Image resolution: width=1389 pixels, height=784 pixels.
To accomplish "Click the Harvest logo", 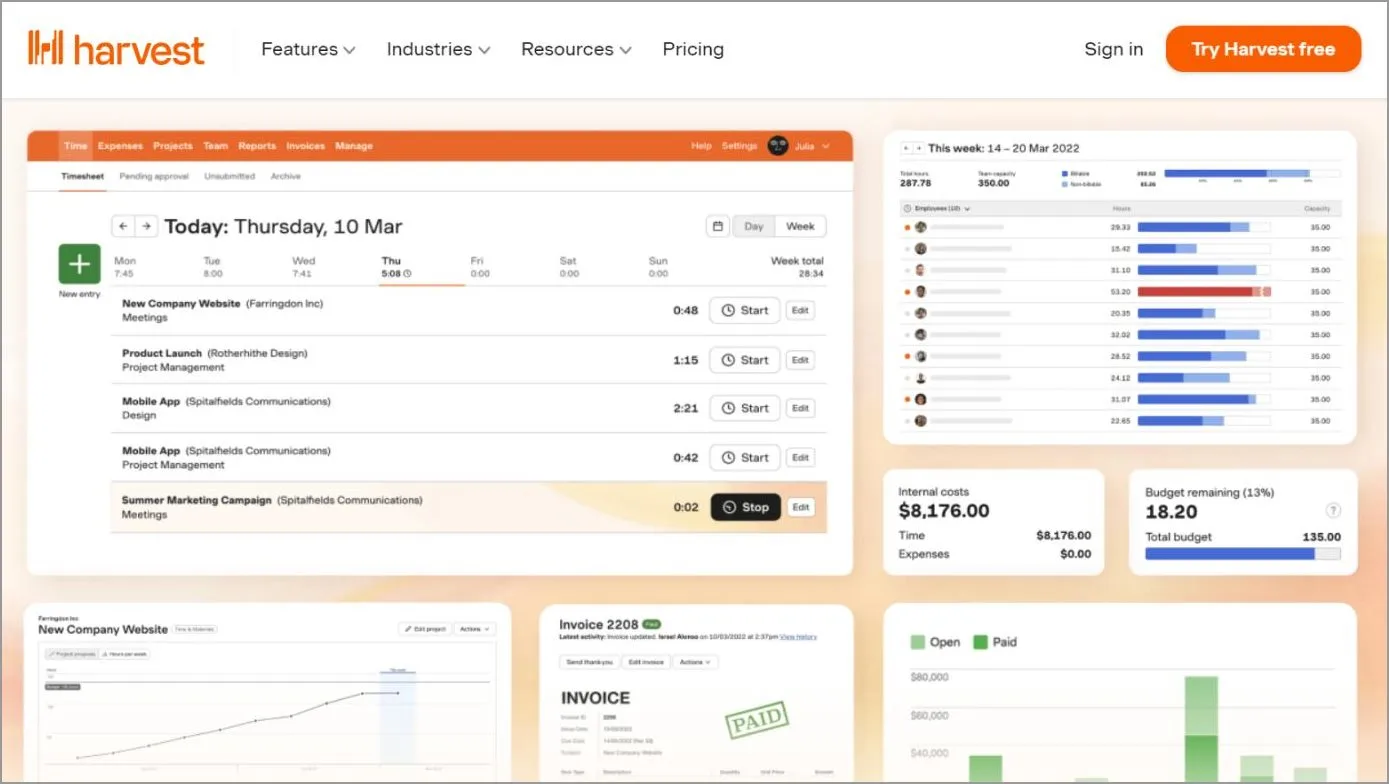I will pyautogui.click(x=116, y=49).
